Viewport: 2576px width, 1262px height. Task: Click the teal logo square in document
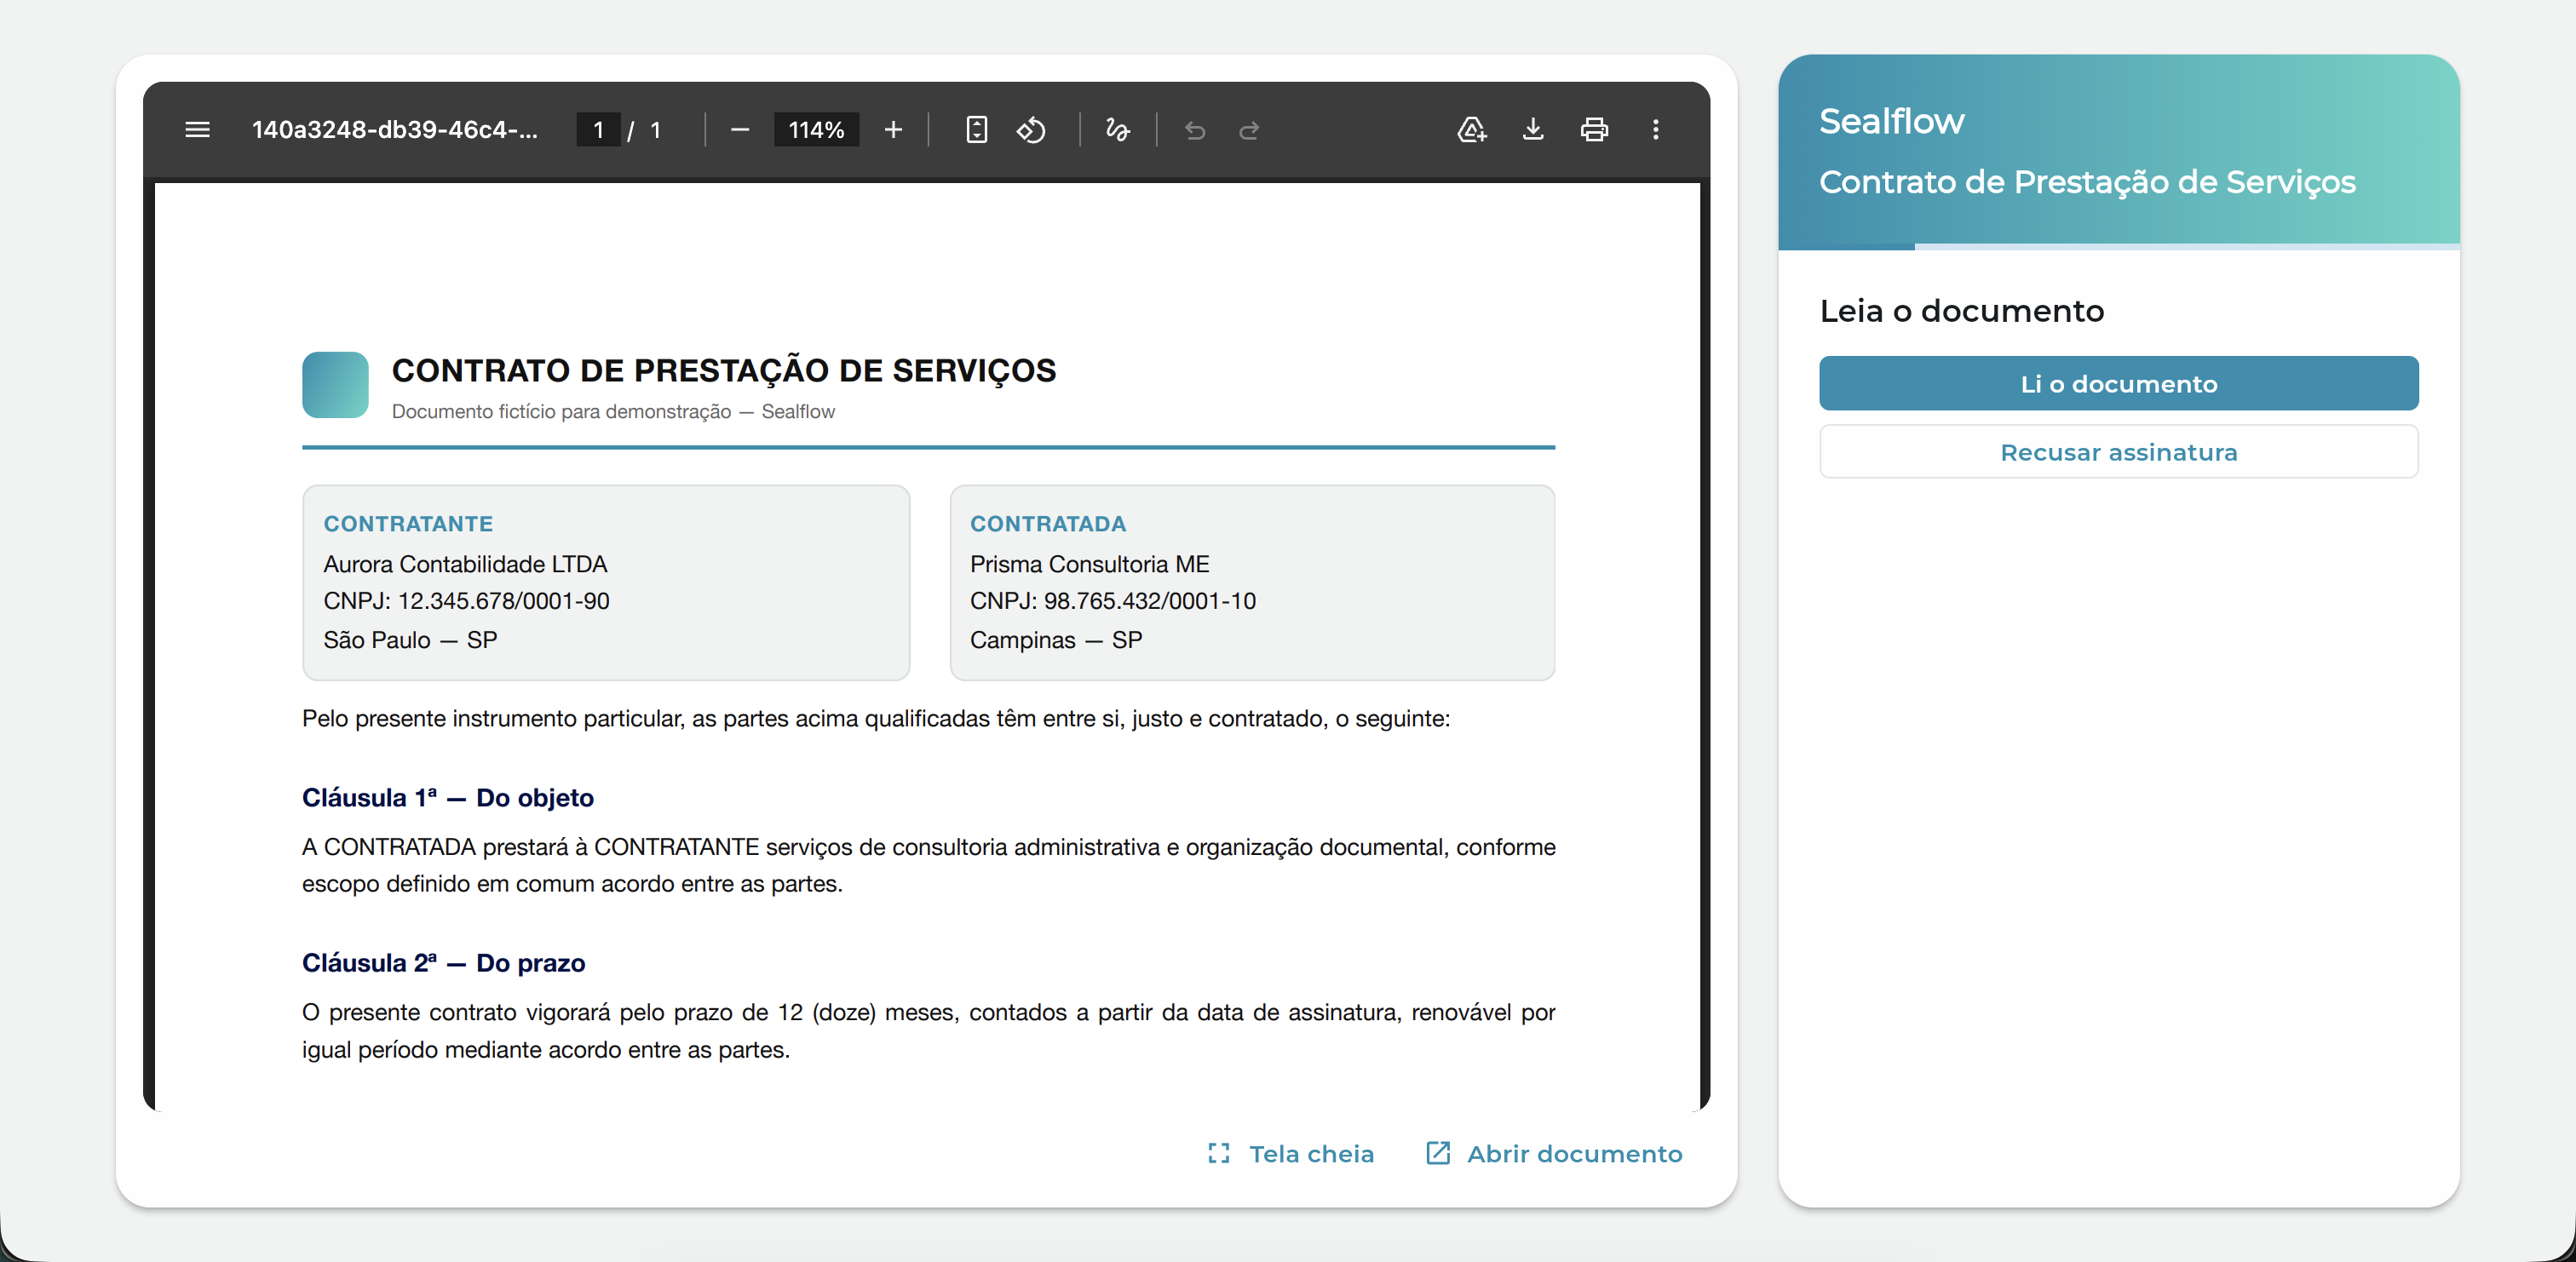tap(335, 384)
